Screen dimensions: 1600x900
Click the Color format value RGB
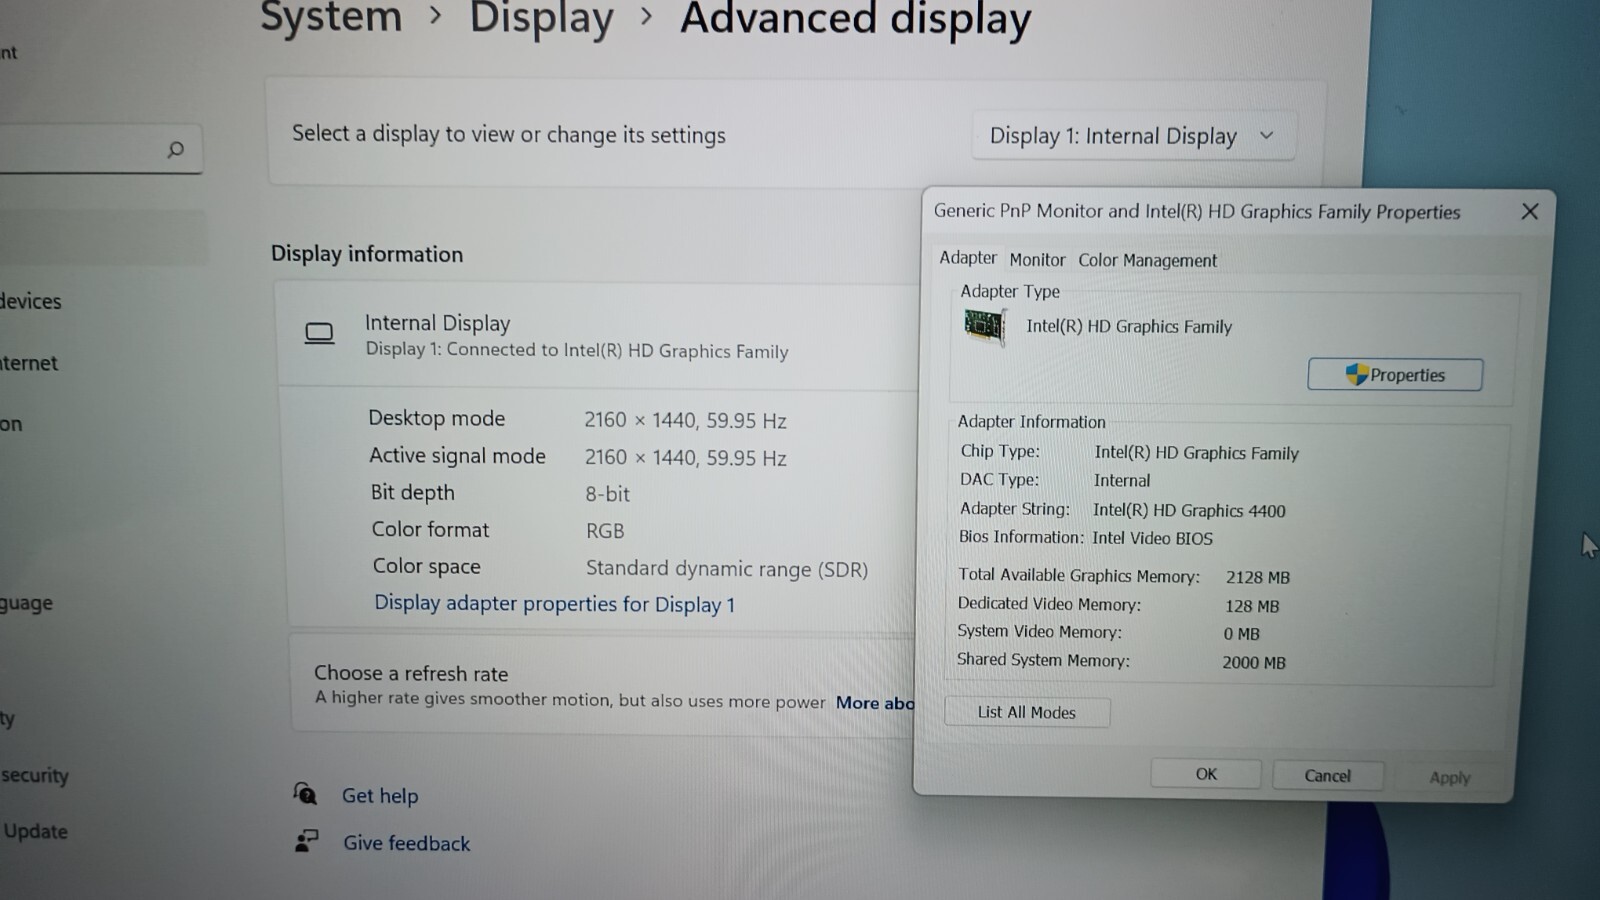coord(605,531)
